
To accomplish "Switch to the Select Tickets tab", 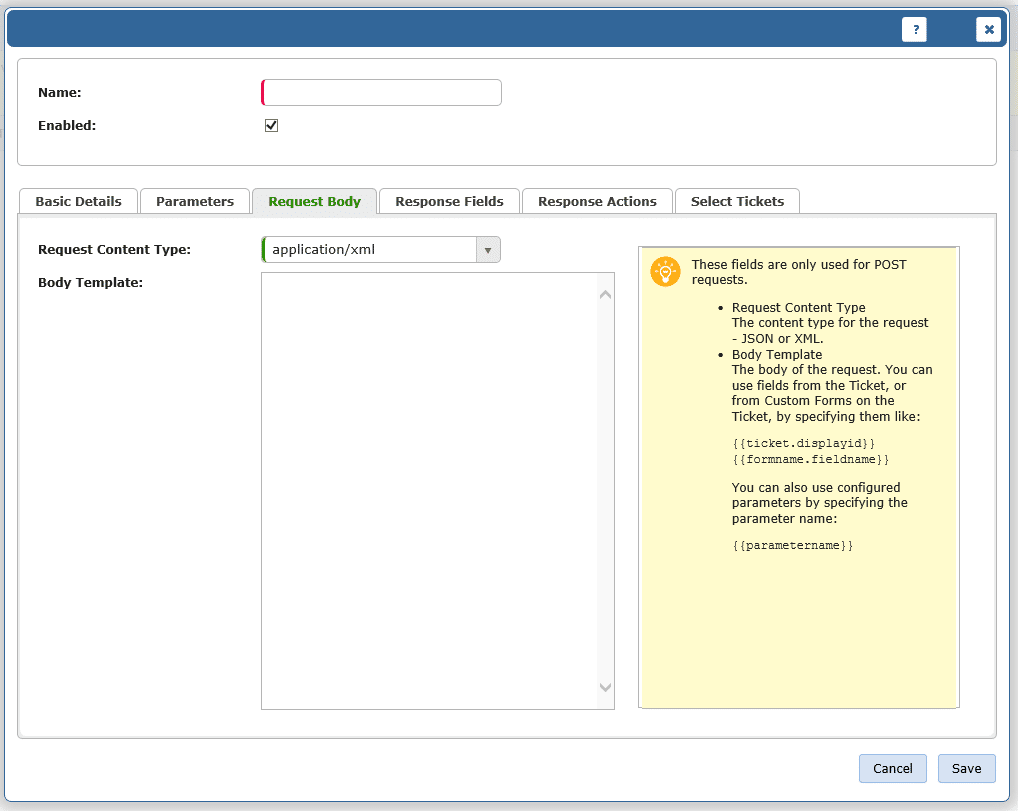I will (x=738, y=201).
